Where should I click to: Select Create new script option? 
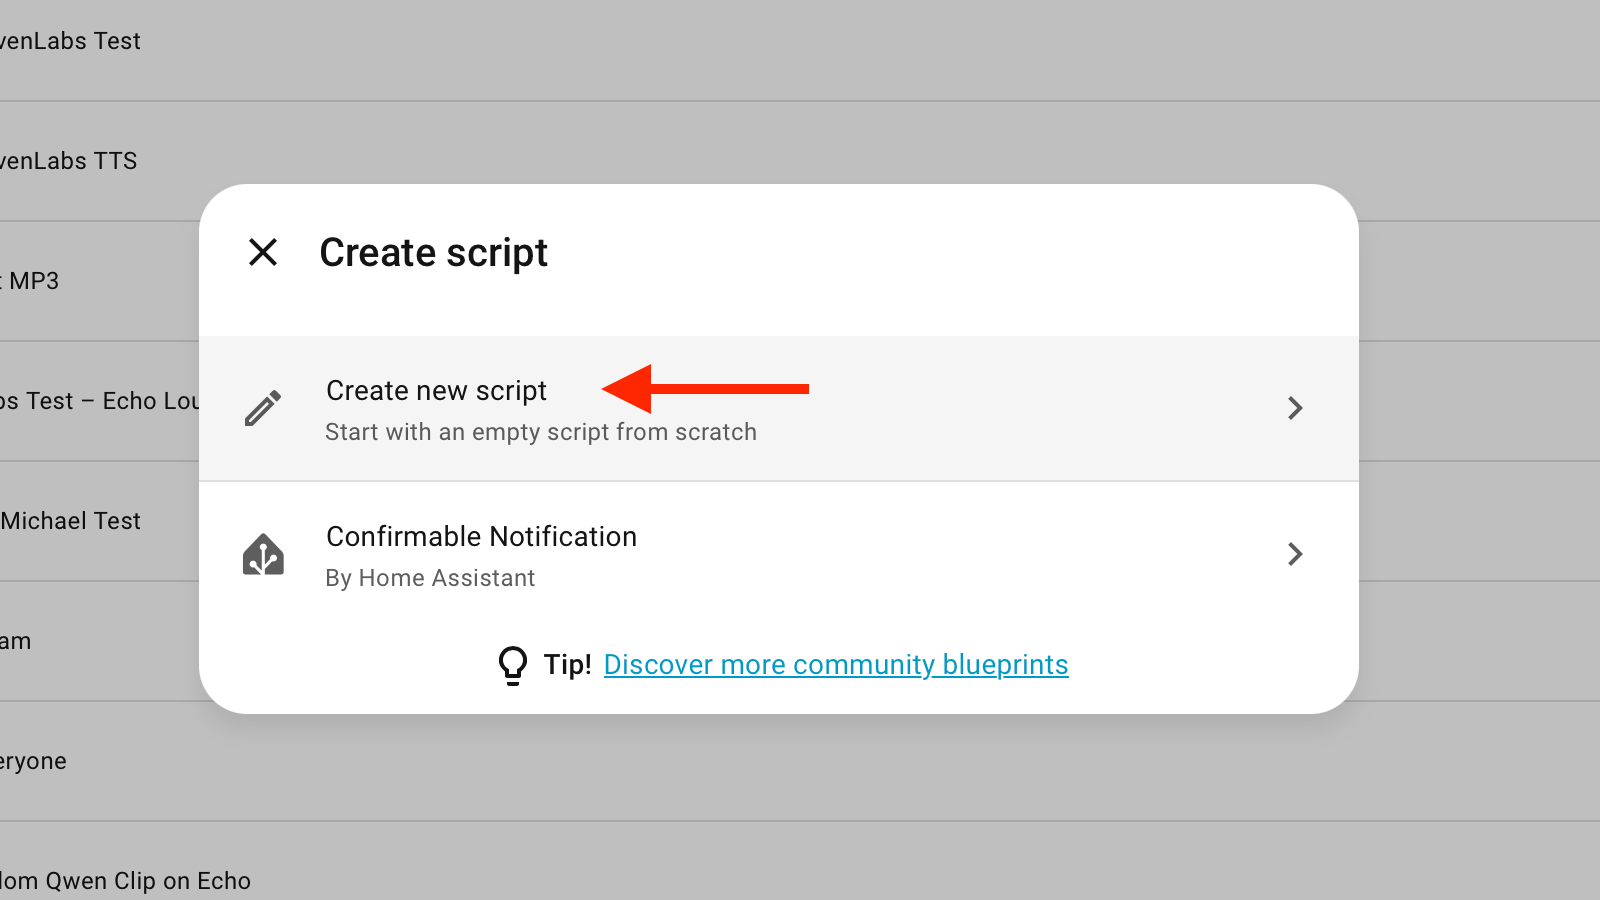coord(778,408)
